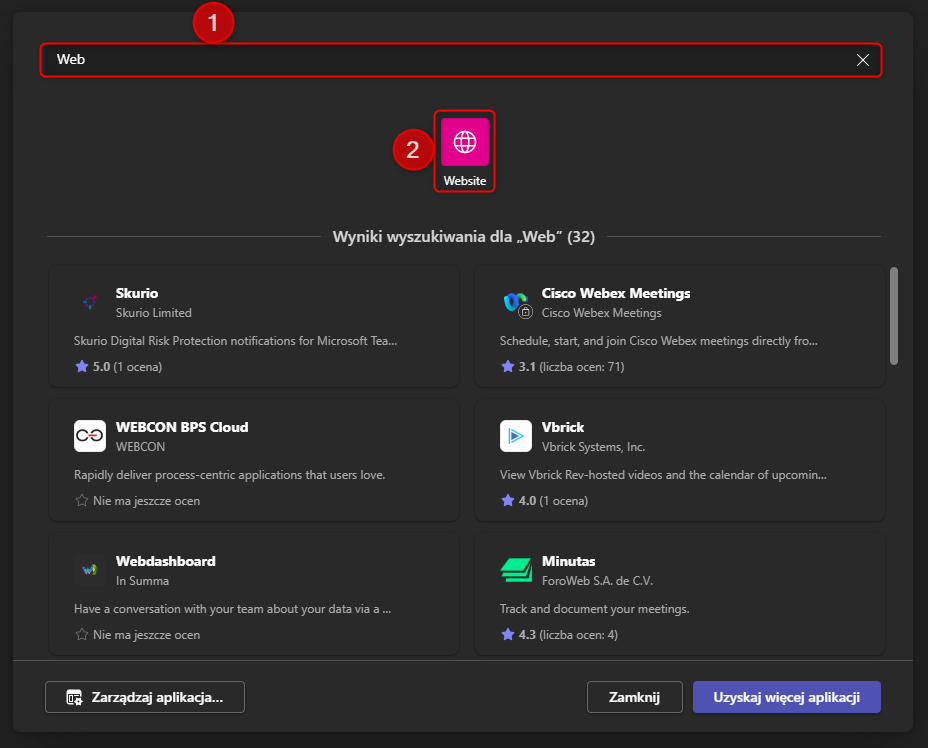Viewport: 928px width, 748px height.
Task: Click the Skurio app logo
Action: pos(90,302)
